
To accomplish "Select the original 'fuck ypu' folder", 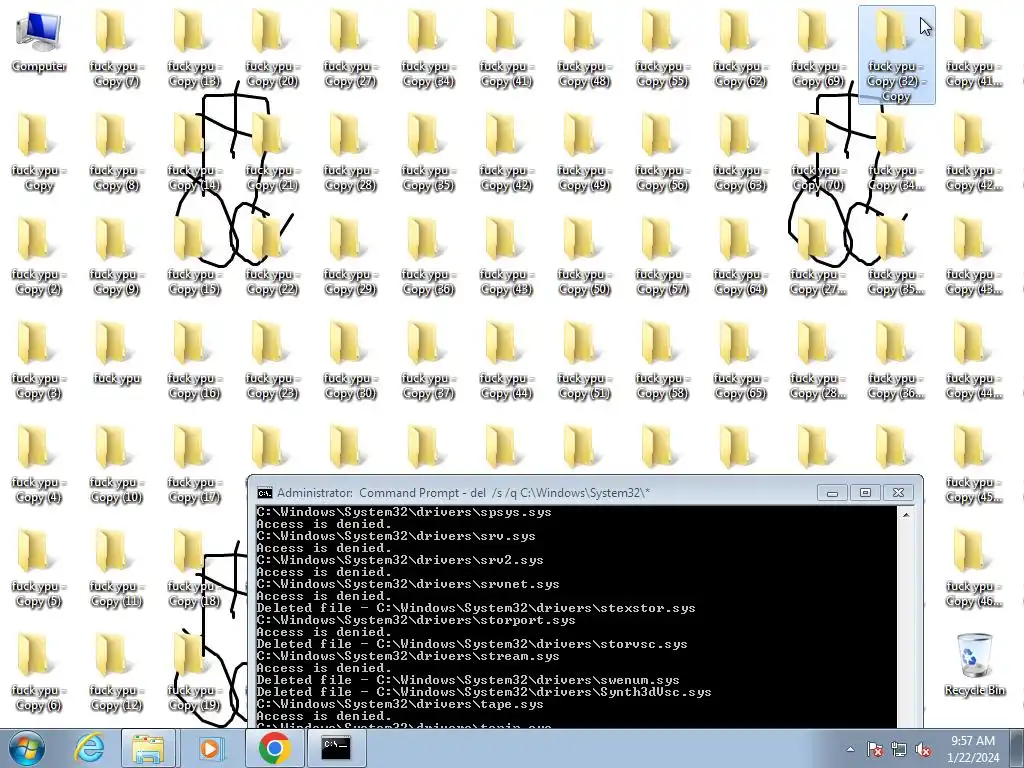I will coord(116,354).
